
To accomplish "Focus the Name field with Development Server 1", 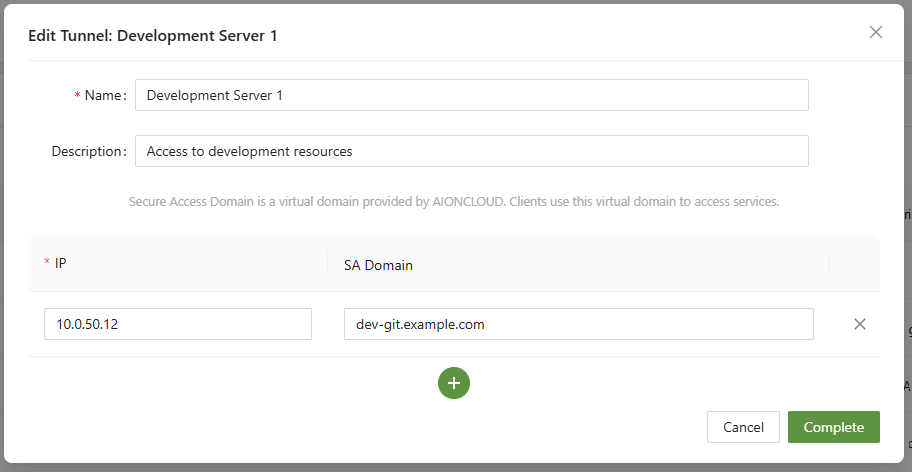I will [471, 96].
